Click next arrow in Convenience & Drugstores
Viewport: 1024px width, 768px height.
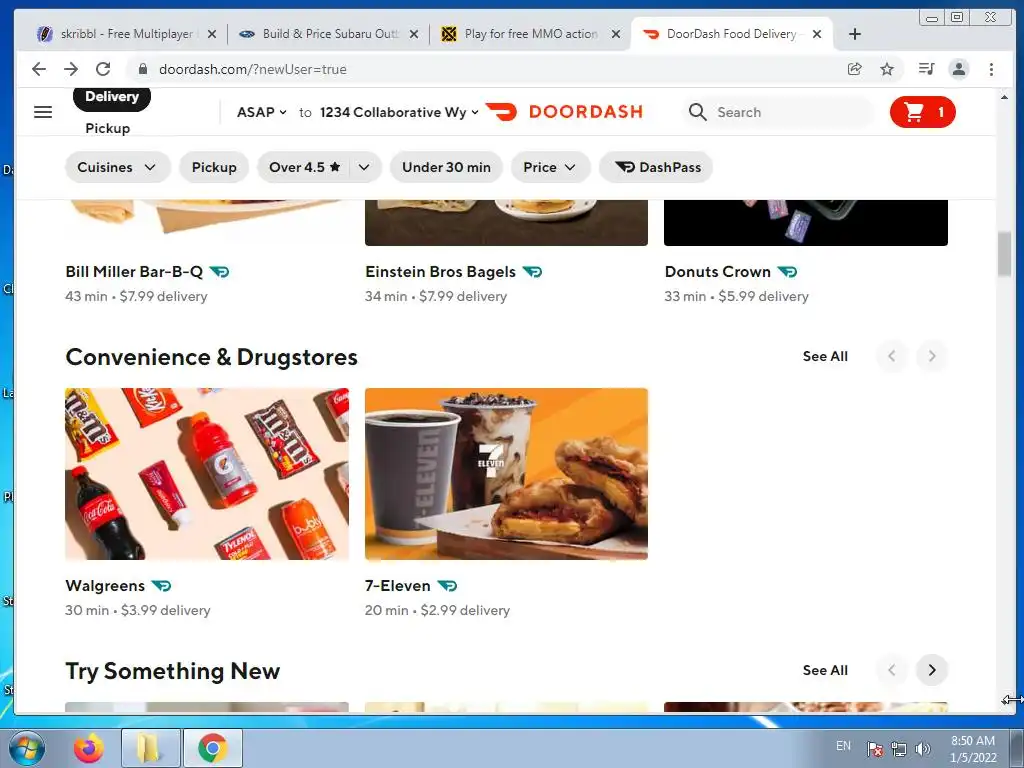click(932, 357)
